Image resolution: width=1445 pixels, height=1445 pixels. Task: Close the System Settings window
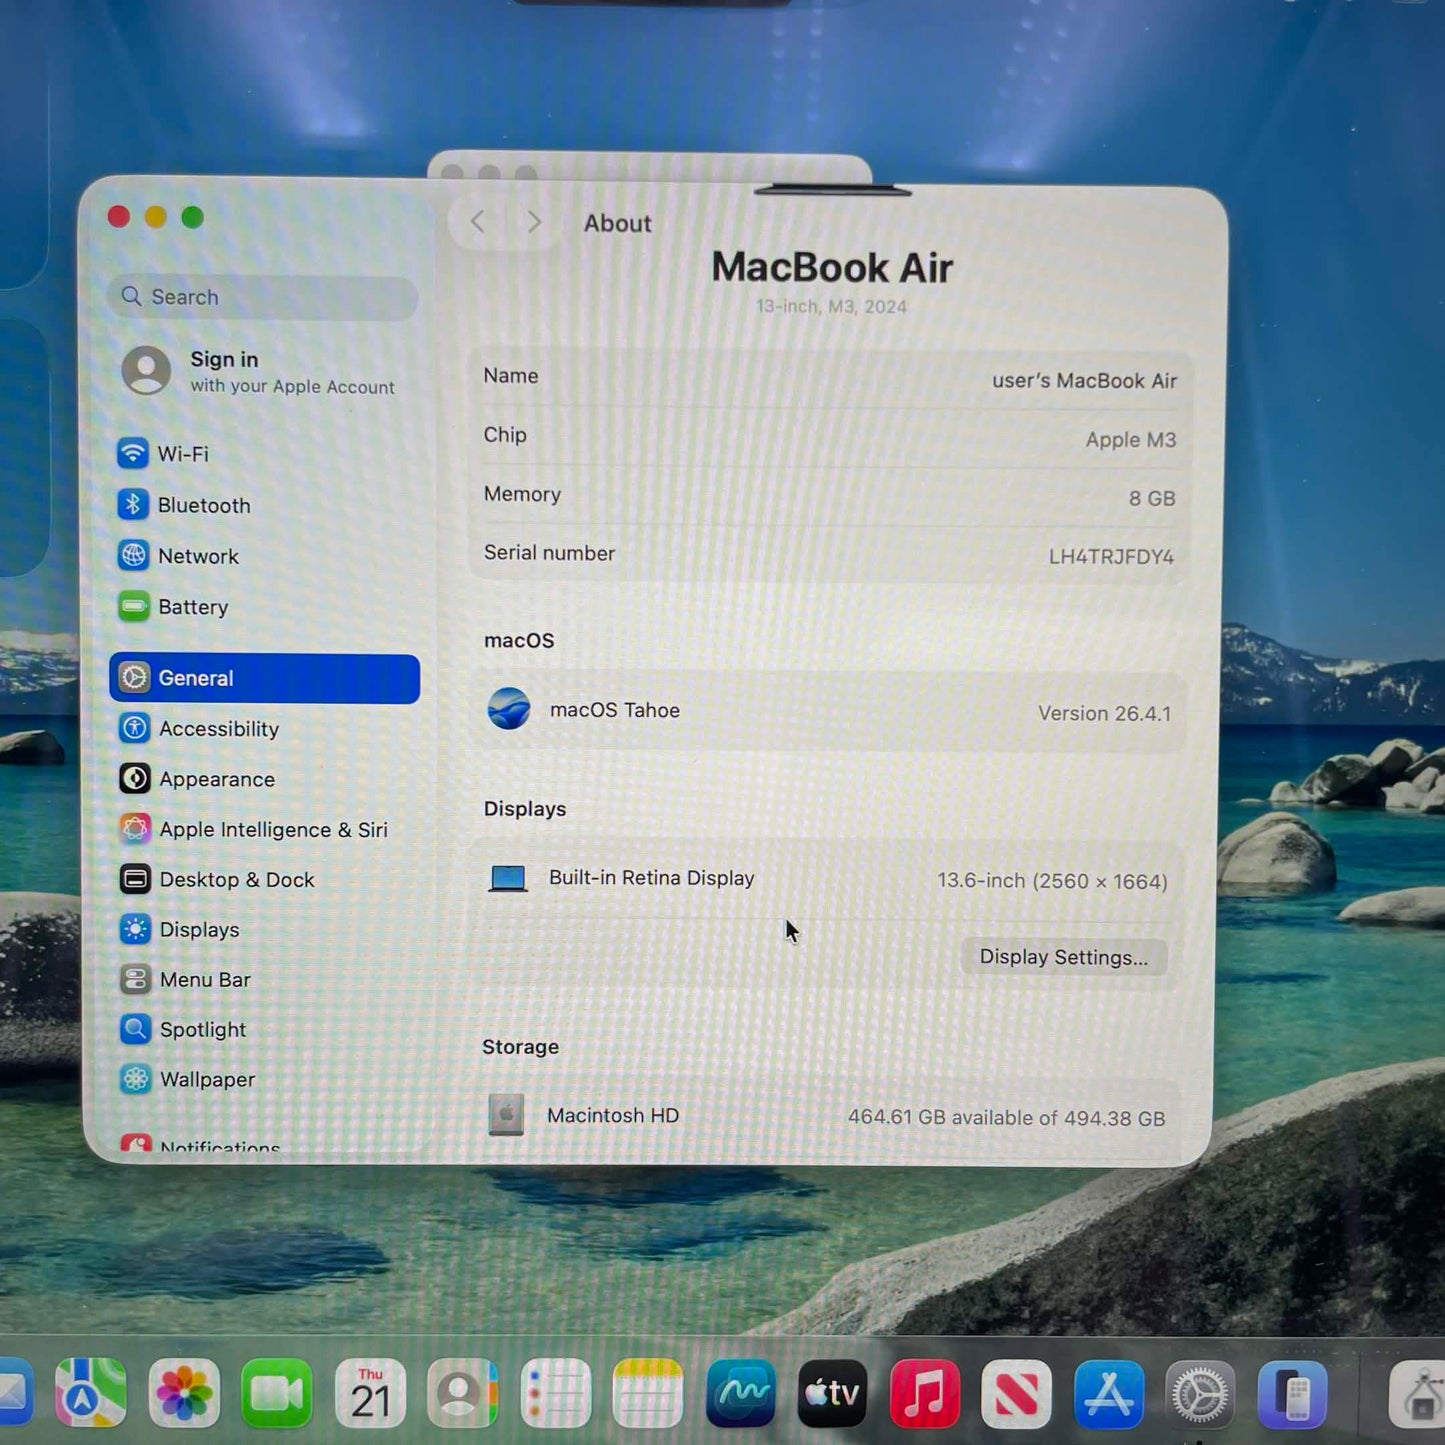(119, 217)
